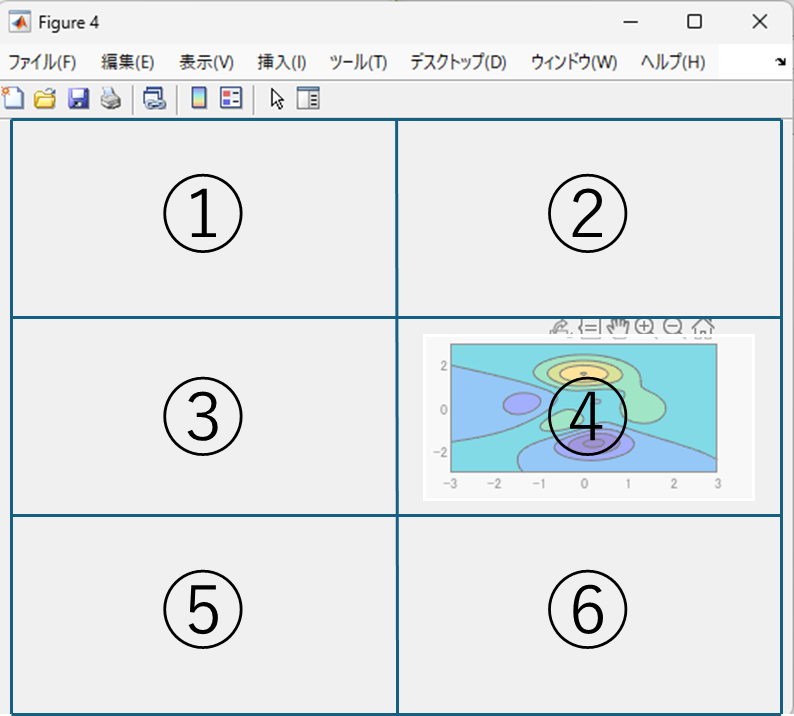Screen dimensions: 794x716
Task: Click the Zoom In magnifier above the plot
Action: [x=645, y=327]
